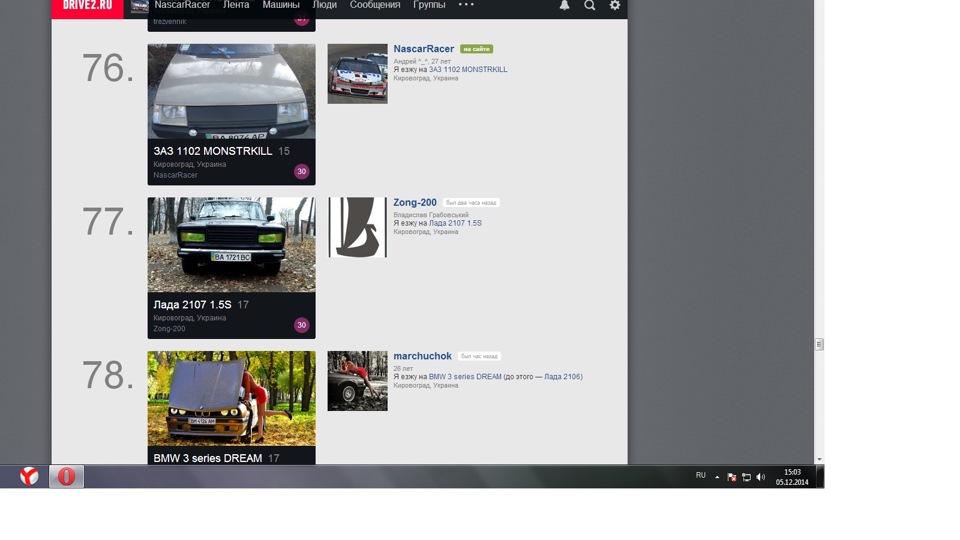This screenshot has height=540, width=960.
Task: Open the Люди menu item
Action: click(324, 5)
